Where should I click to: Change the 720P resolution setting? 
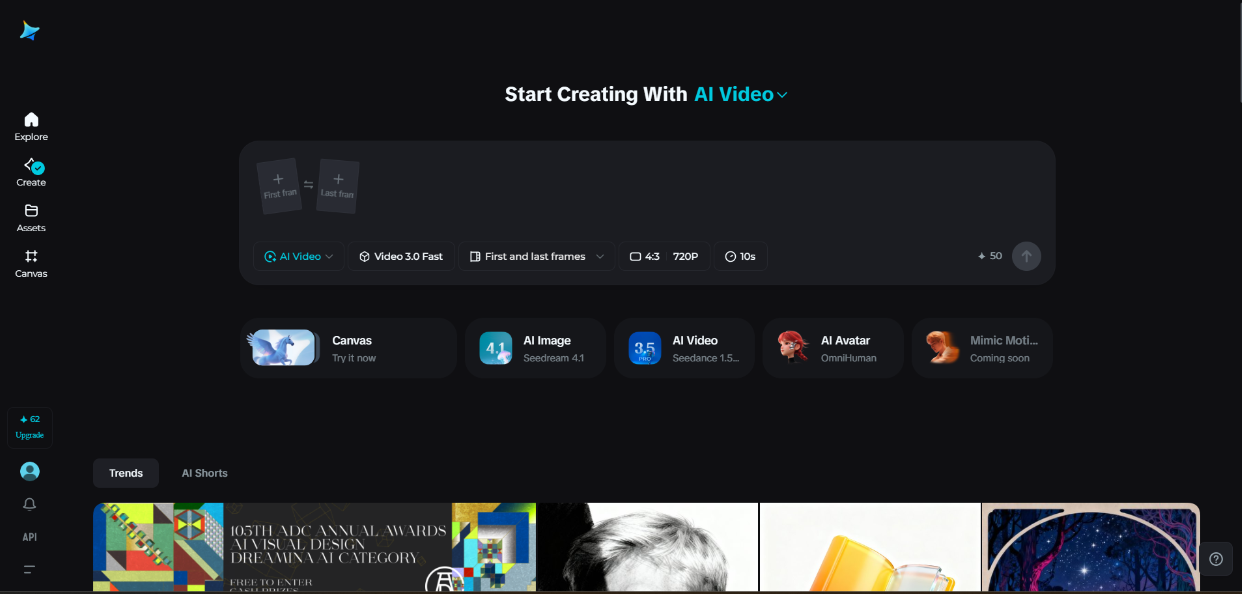pos(686,256)
